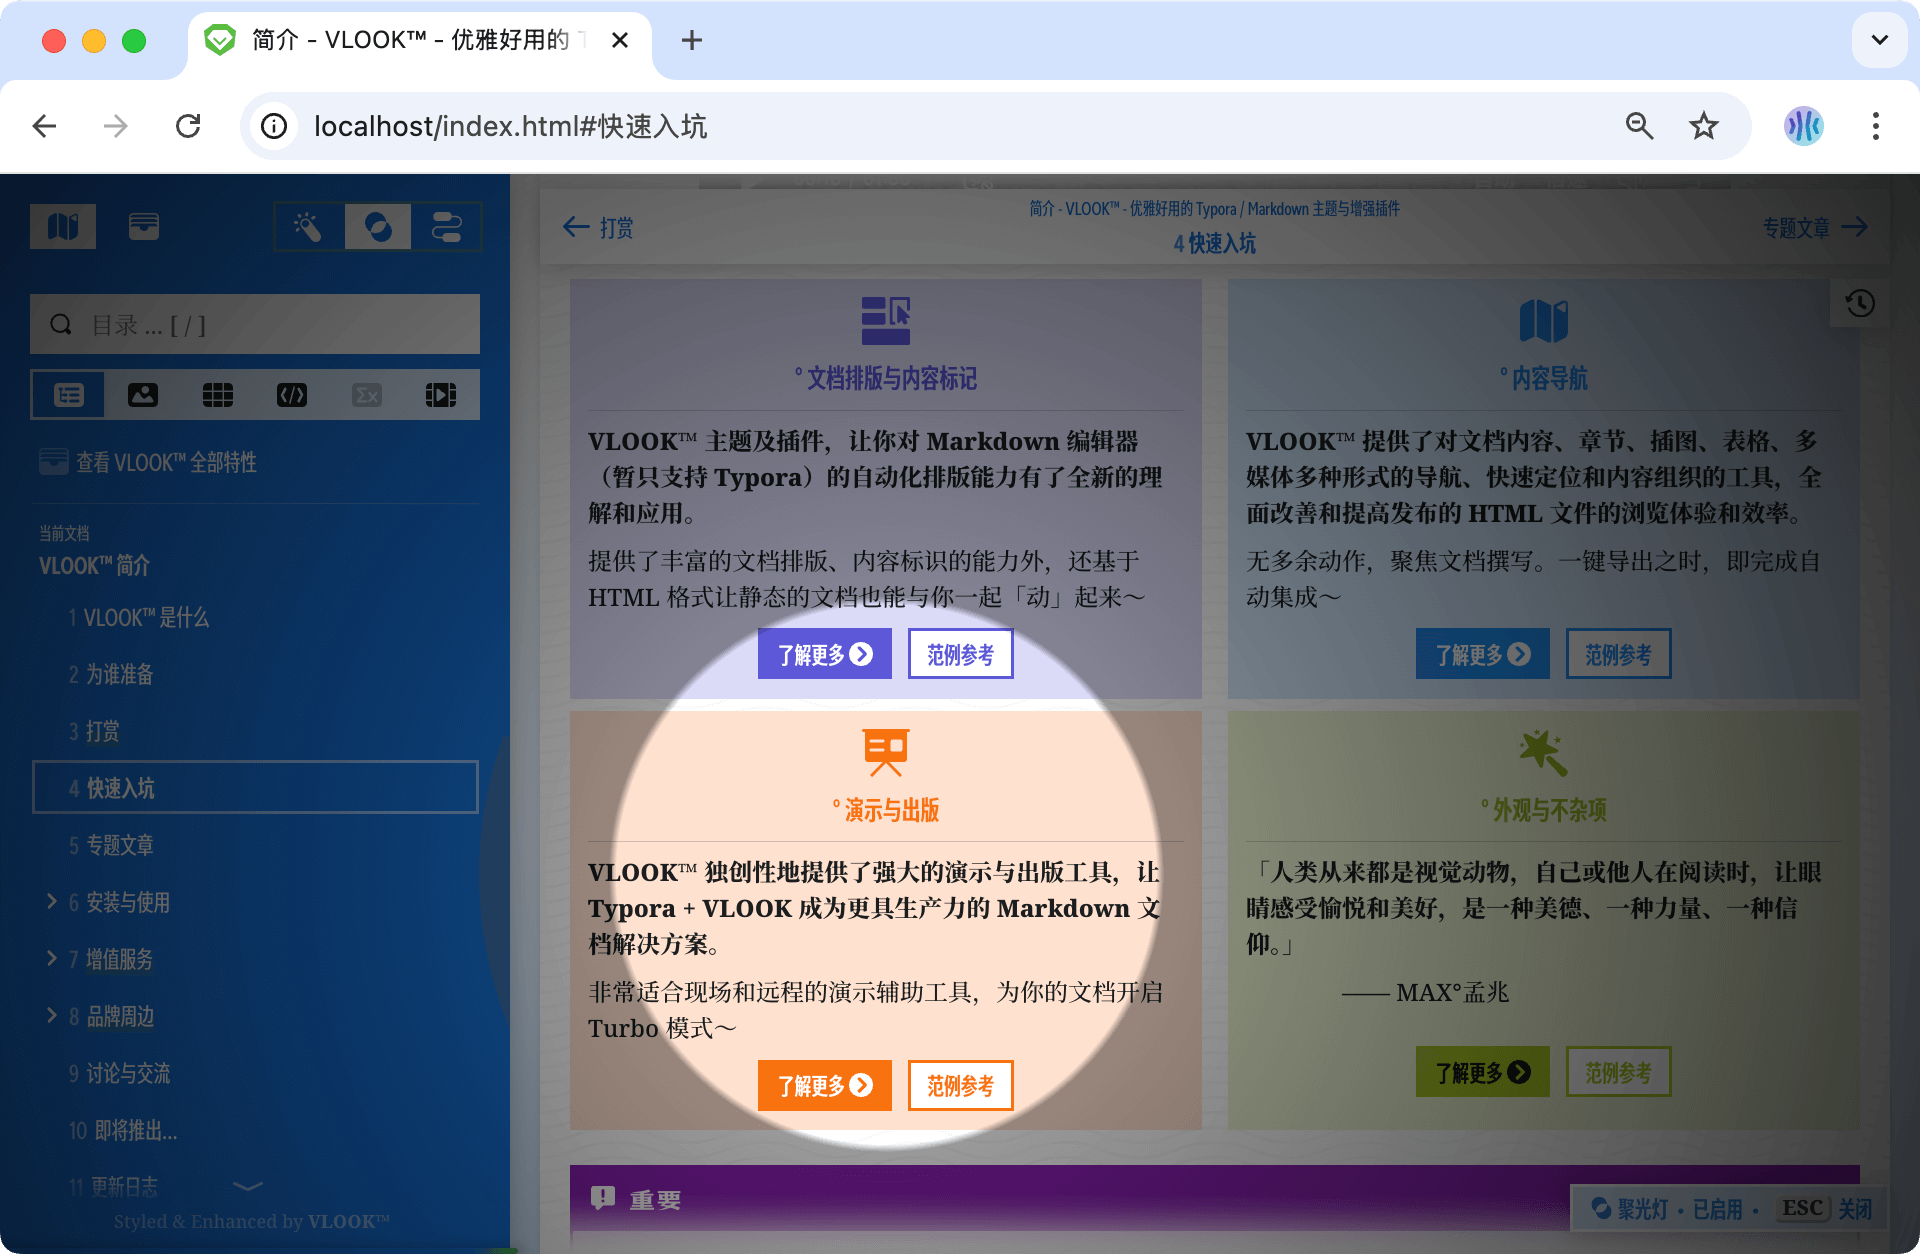
Task: Select the media player filter icon
Action: [441, 394]
